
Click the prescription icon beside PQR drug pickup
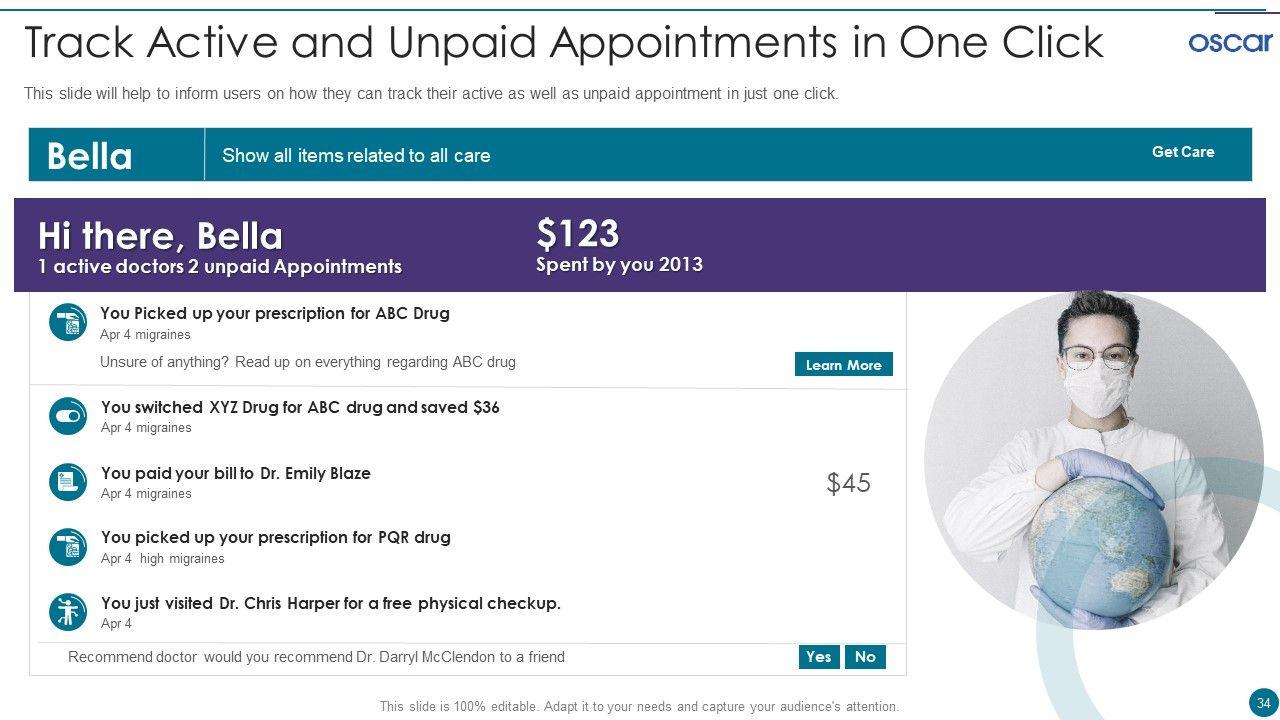point(68,546)
